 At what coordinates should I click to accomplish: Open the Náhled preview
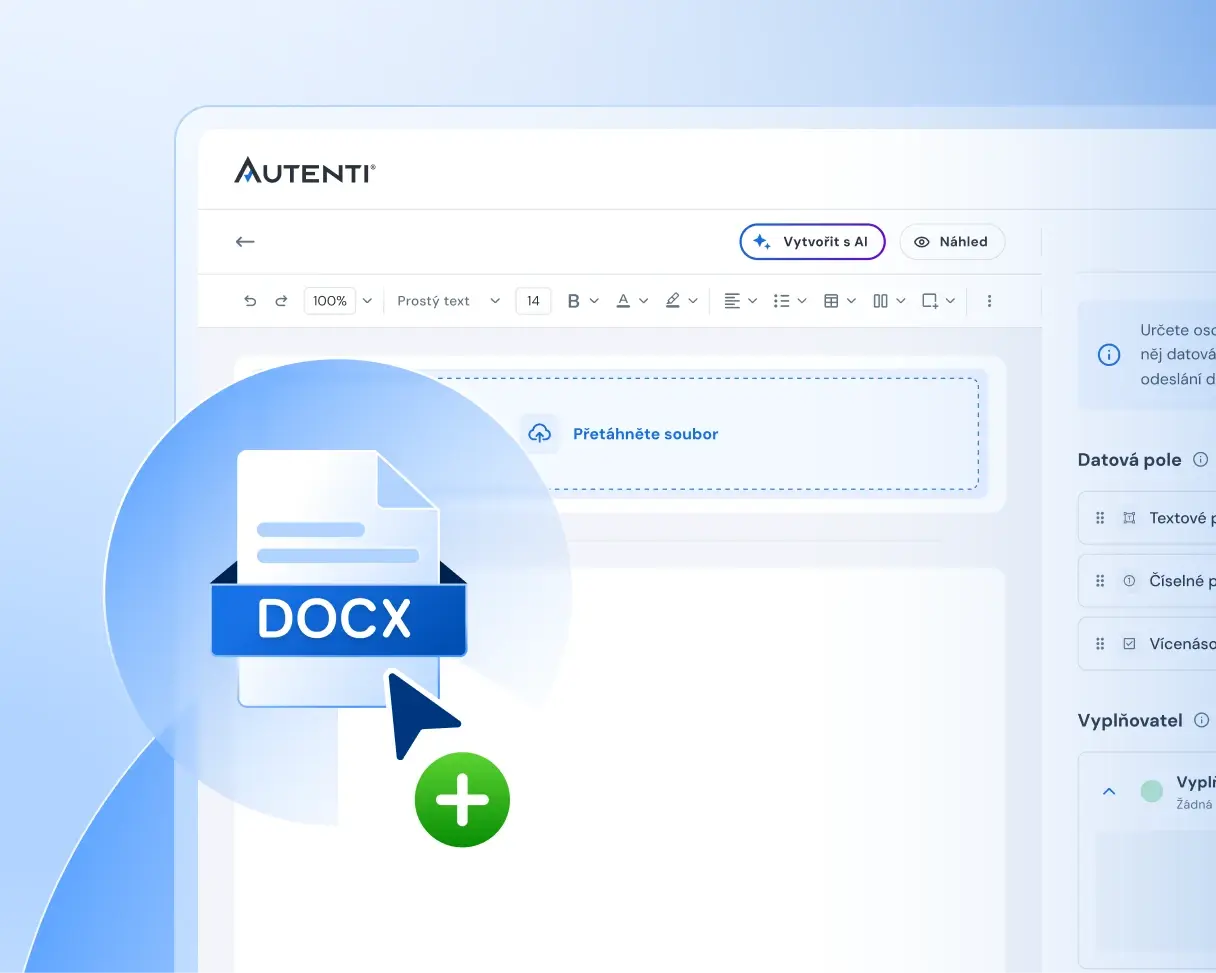pyautogui.click(x=952, y=241)
